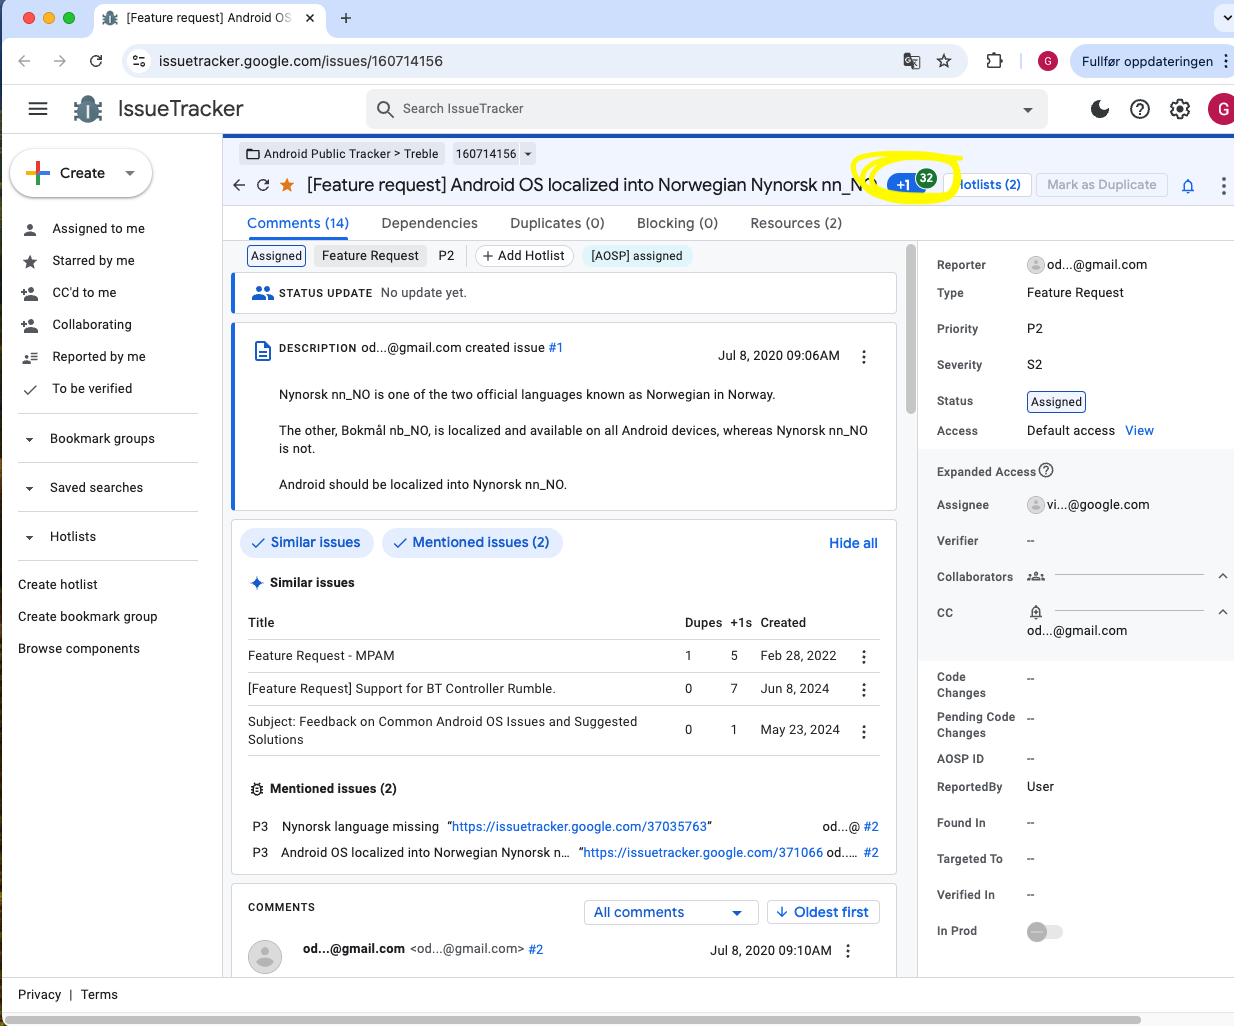
Task: Open the hamburger navigation menu
Action: click(x=38, y=109)
